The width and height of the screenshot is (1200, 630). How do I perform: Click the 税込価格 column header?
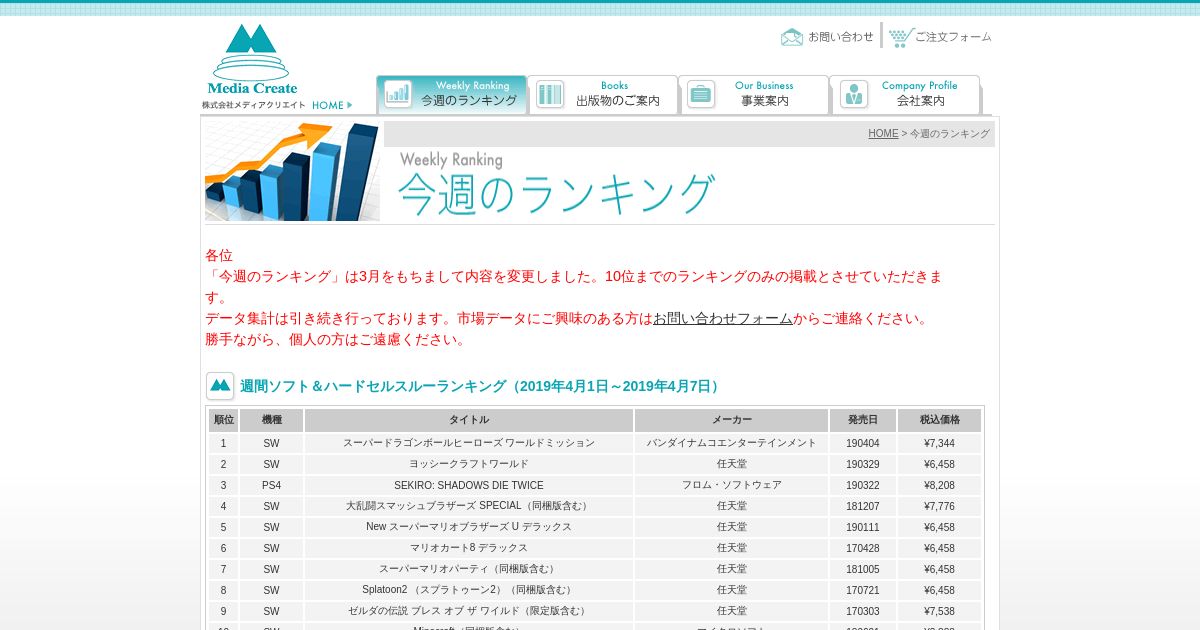point(939,420)
